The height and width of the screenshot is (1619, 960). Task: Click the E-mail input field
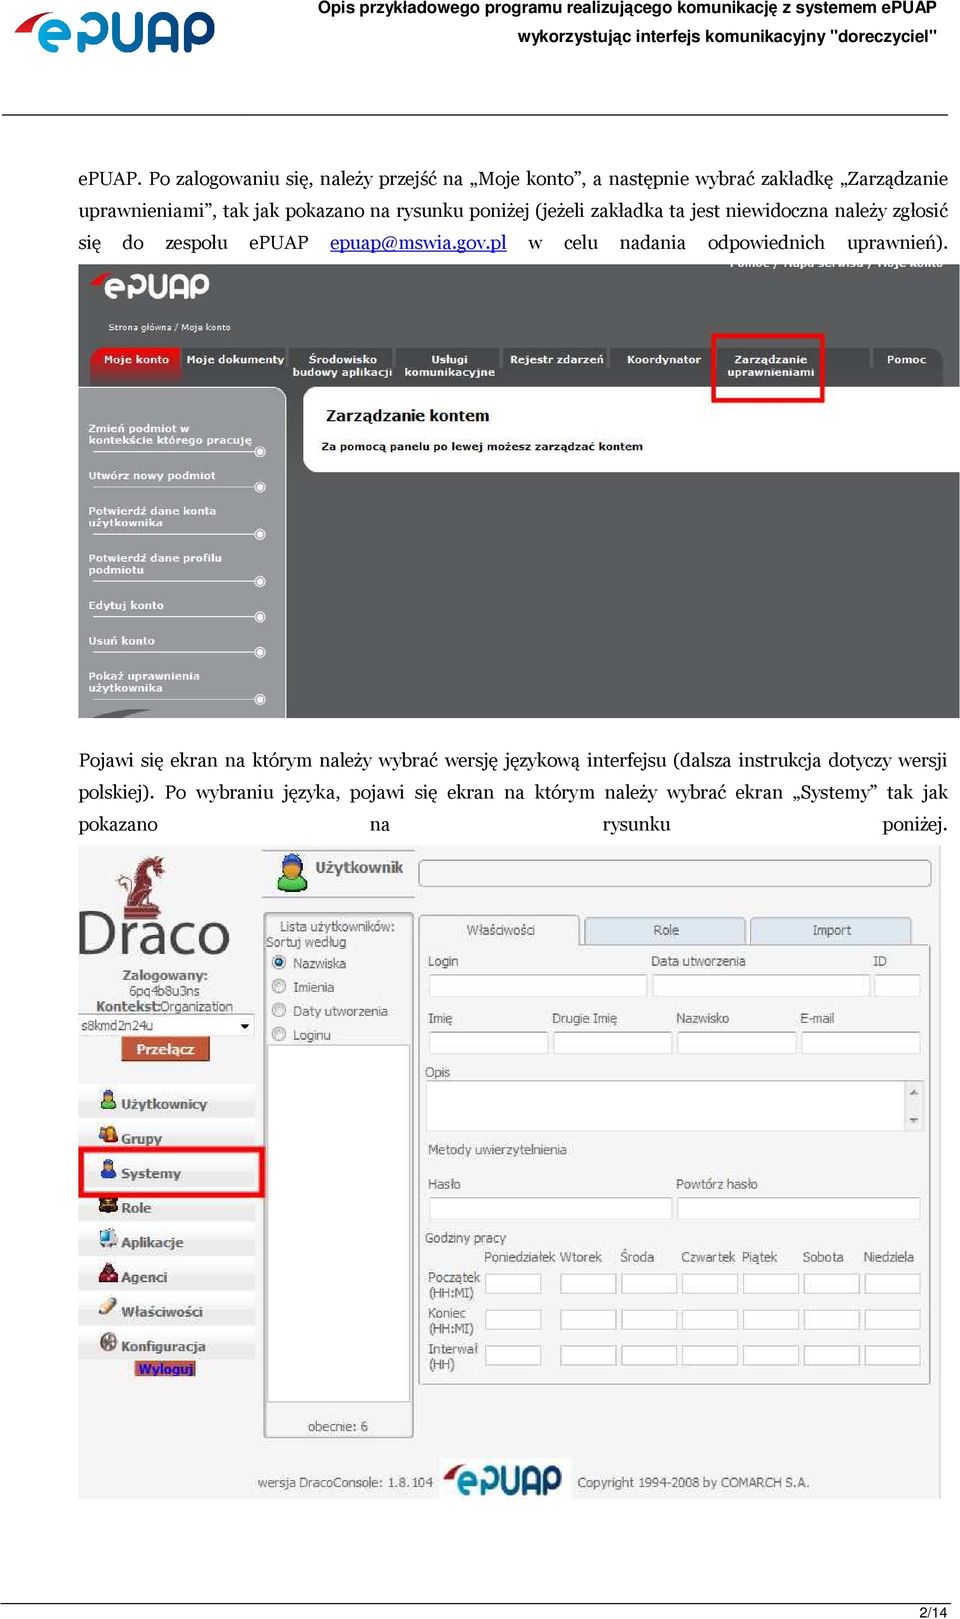[860, 1043]
